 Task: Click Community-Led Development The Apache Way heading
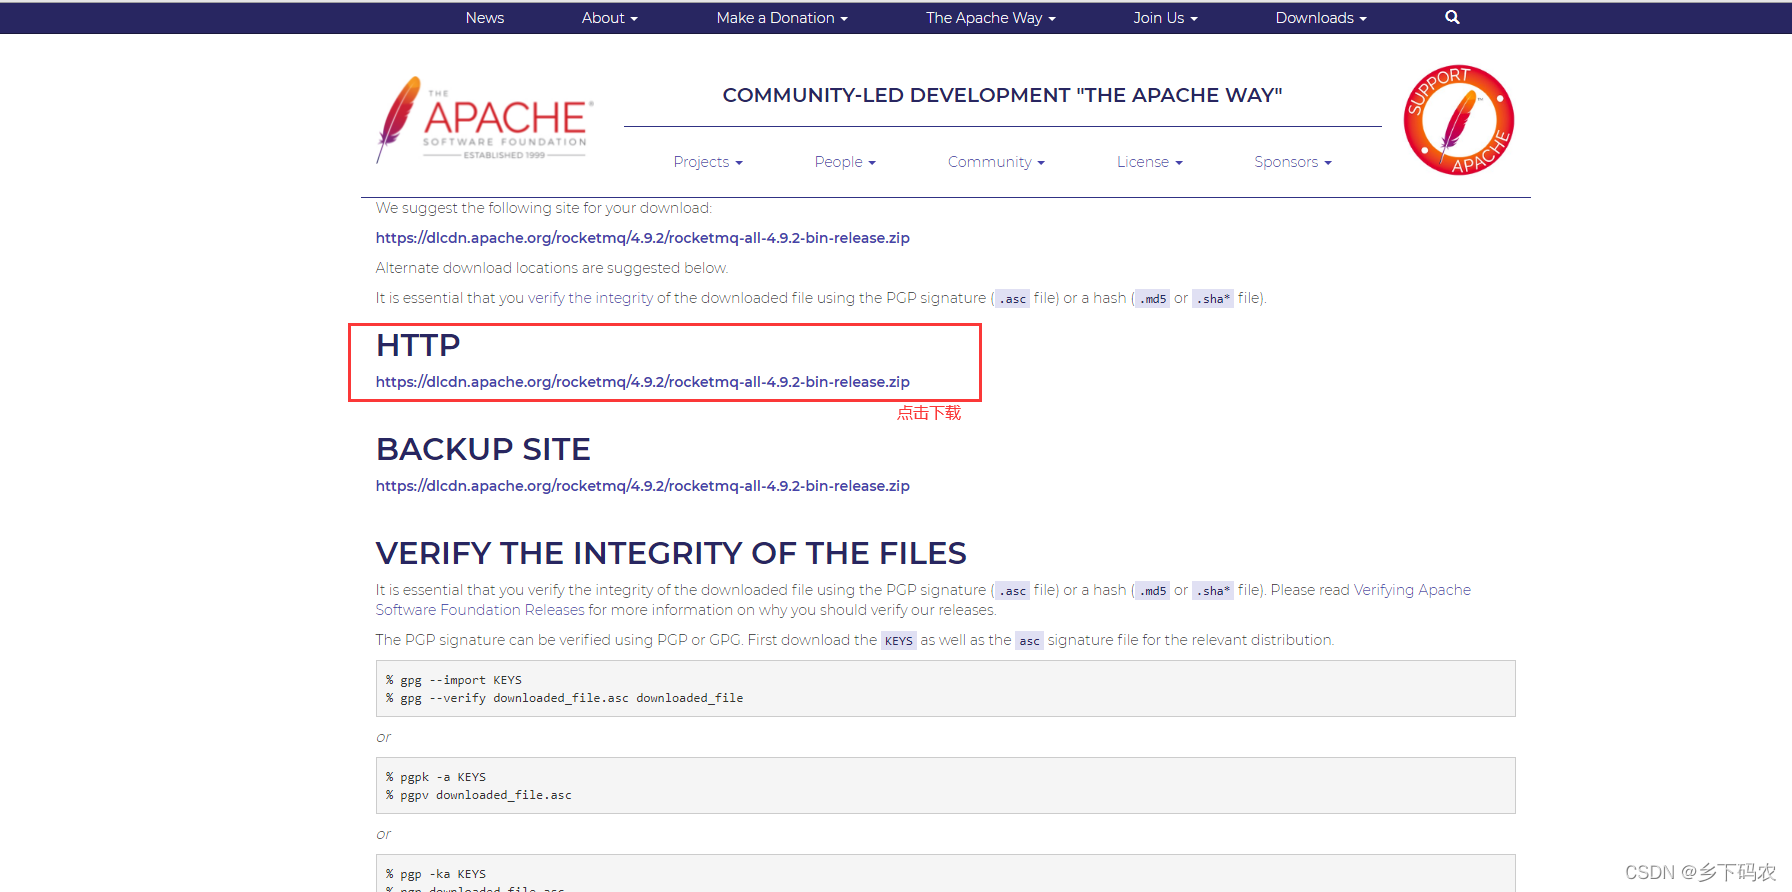point(1002,95)
